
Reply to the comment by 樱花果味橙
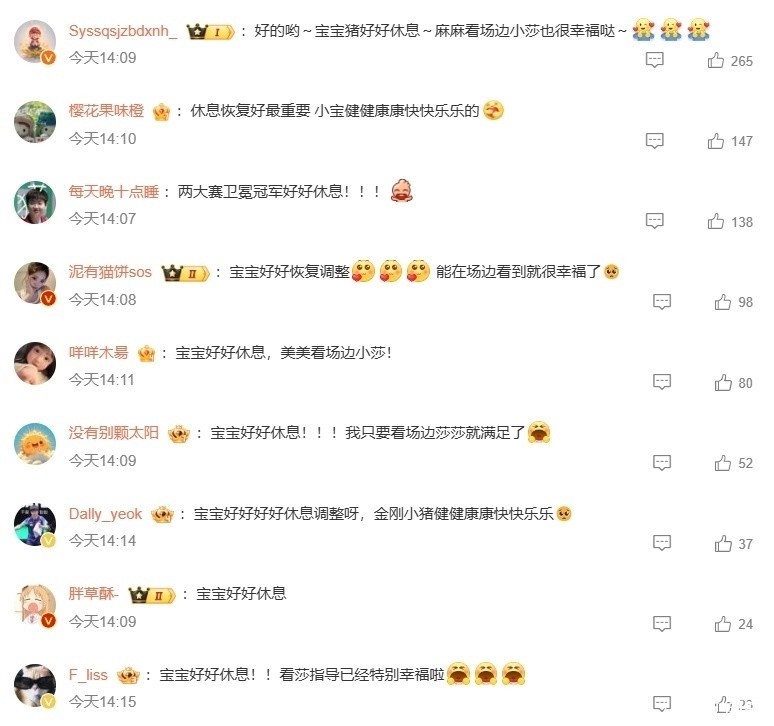[655, 141]
